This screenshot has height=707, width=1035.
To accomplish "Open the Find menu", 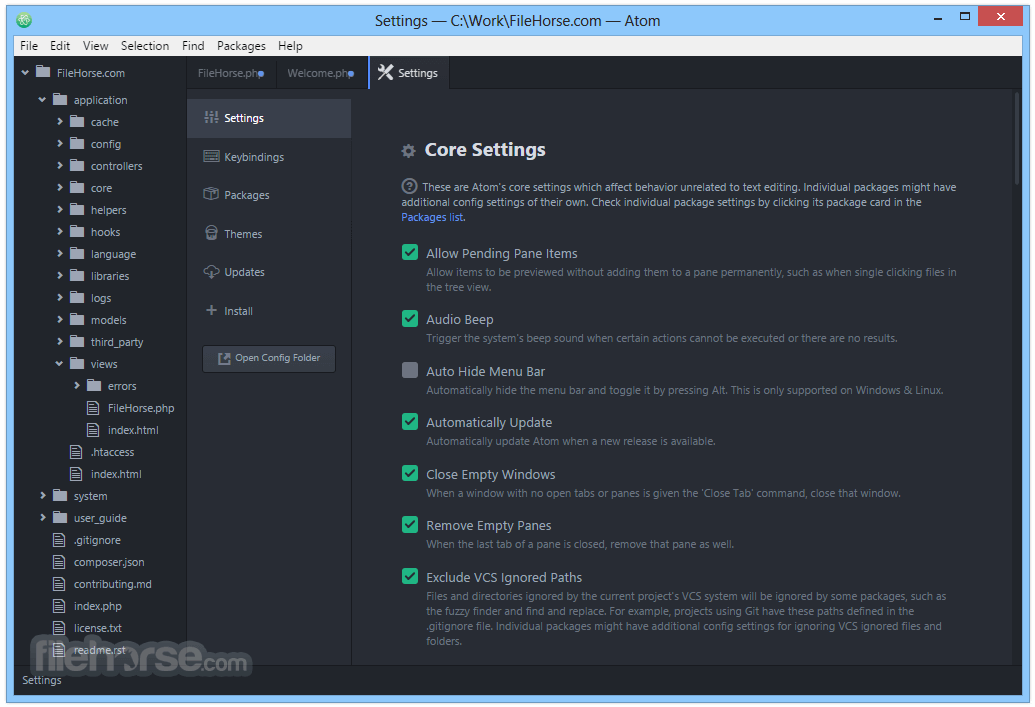I will (x=193, y=46).
